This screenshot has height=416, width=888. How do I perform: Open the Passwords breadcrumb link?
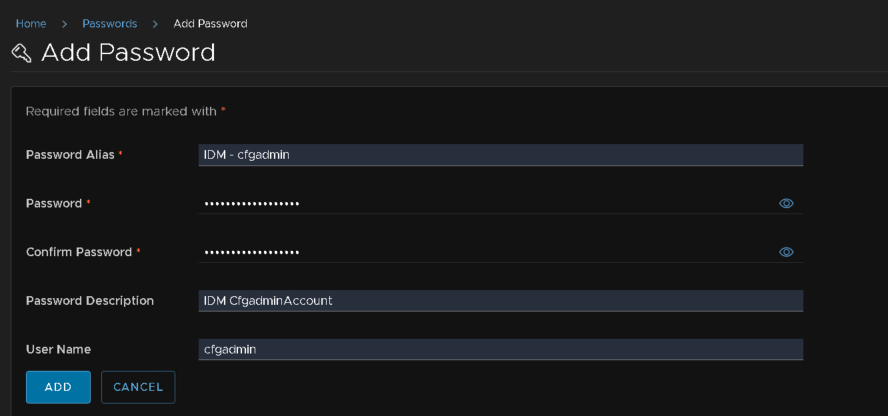pyautogui.click(x=109, y=24)
